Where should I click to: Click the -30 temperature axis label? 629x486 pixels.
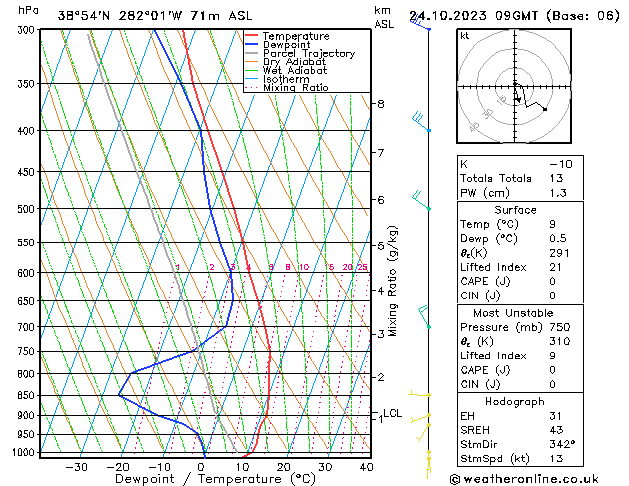tap(76, 467)
